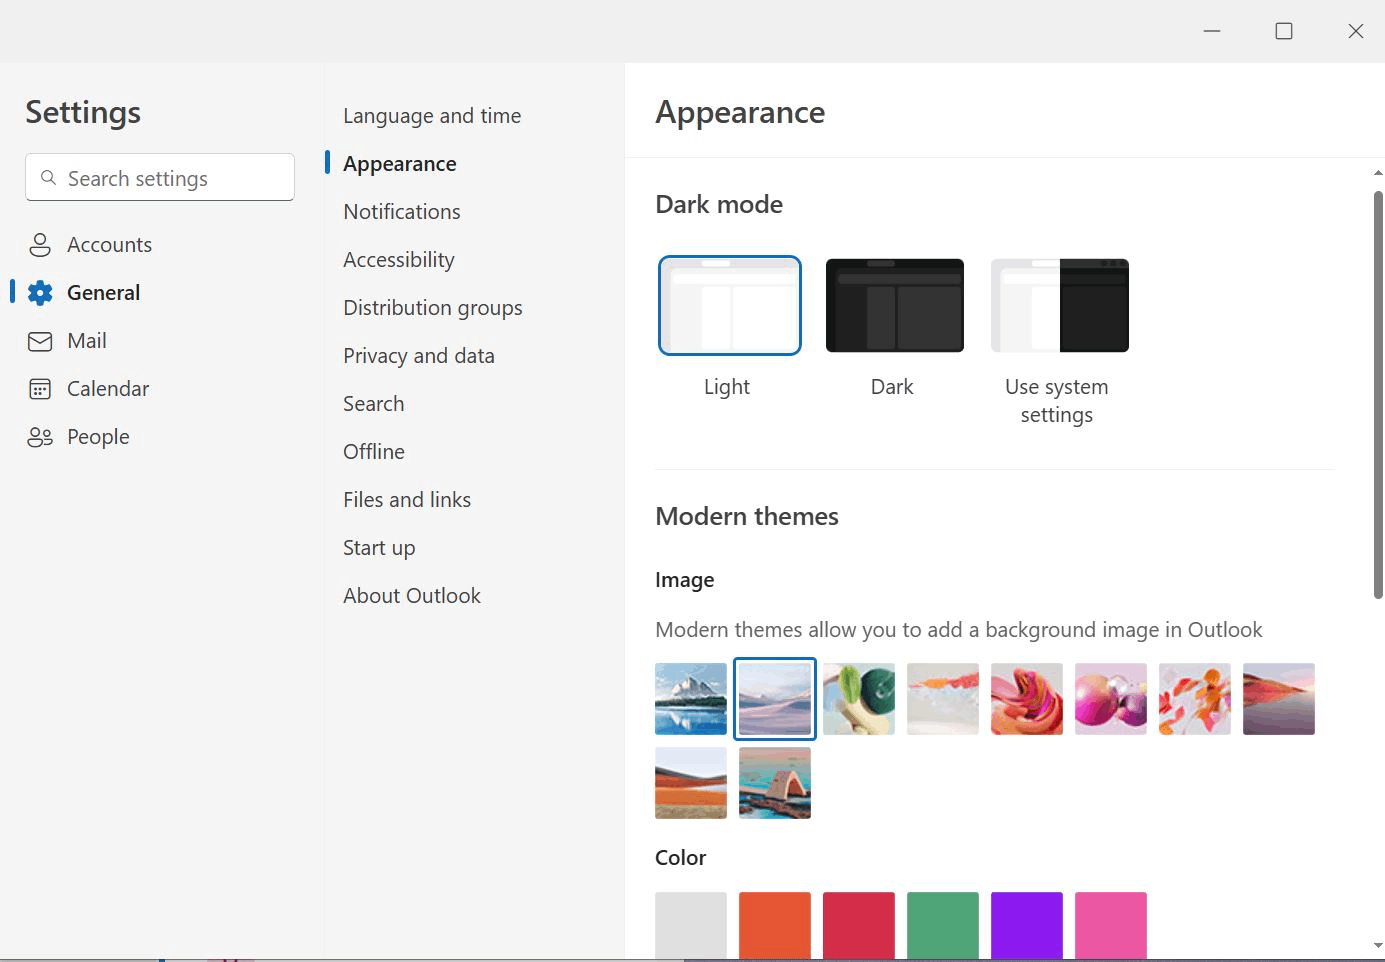Open Calendar settings via the calendar icon
Image resolution: width=1385 pixels, height=962 pixels.
(39, 388)
